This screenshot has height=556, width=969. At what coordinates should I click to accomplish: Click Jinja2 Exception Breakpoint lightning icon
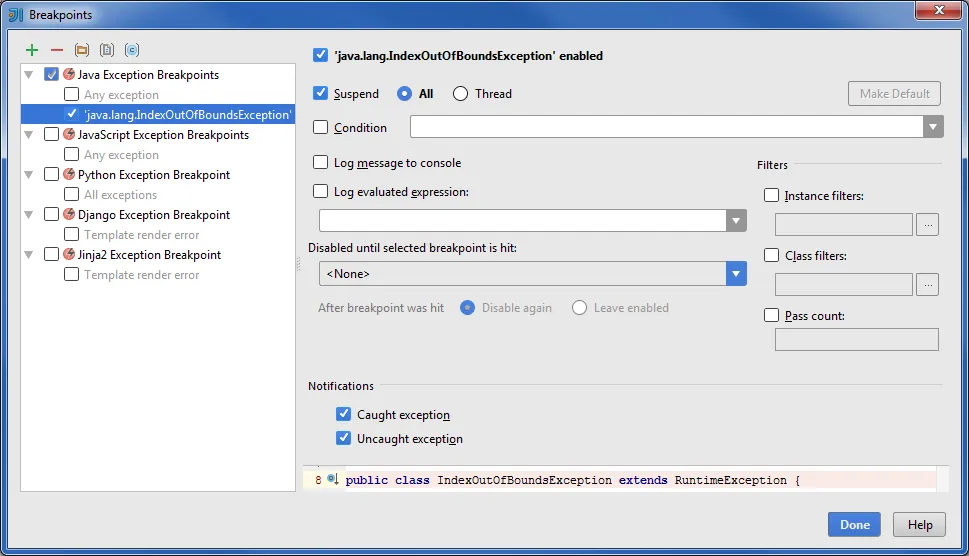(69, 254)
